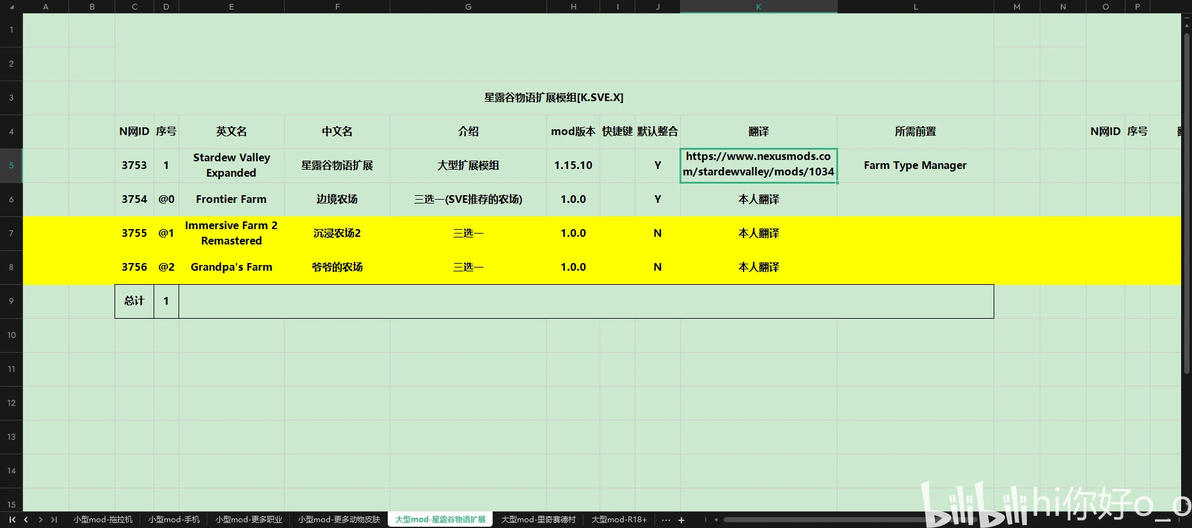Select the Grandpa's Farm cell

pyautogui.click(x=231, y=267)
